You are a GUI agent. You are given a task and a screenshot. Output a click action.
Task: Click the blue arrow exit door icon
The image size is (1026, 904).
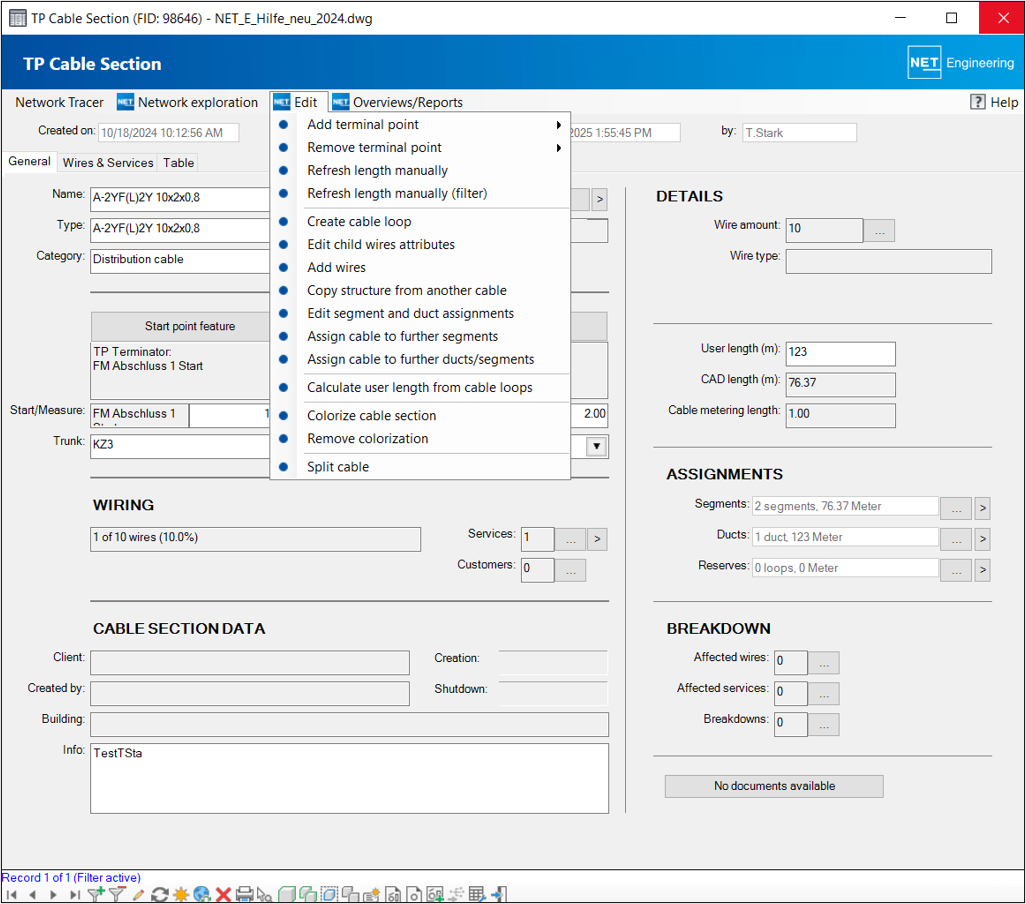pos(499,894)
